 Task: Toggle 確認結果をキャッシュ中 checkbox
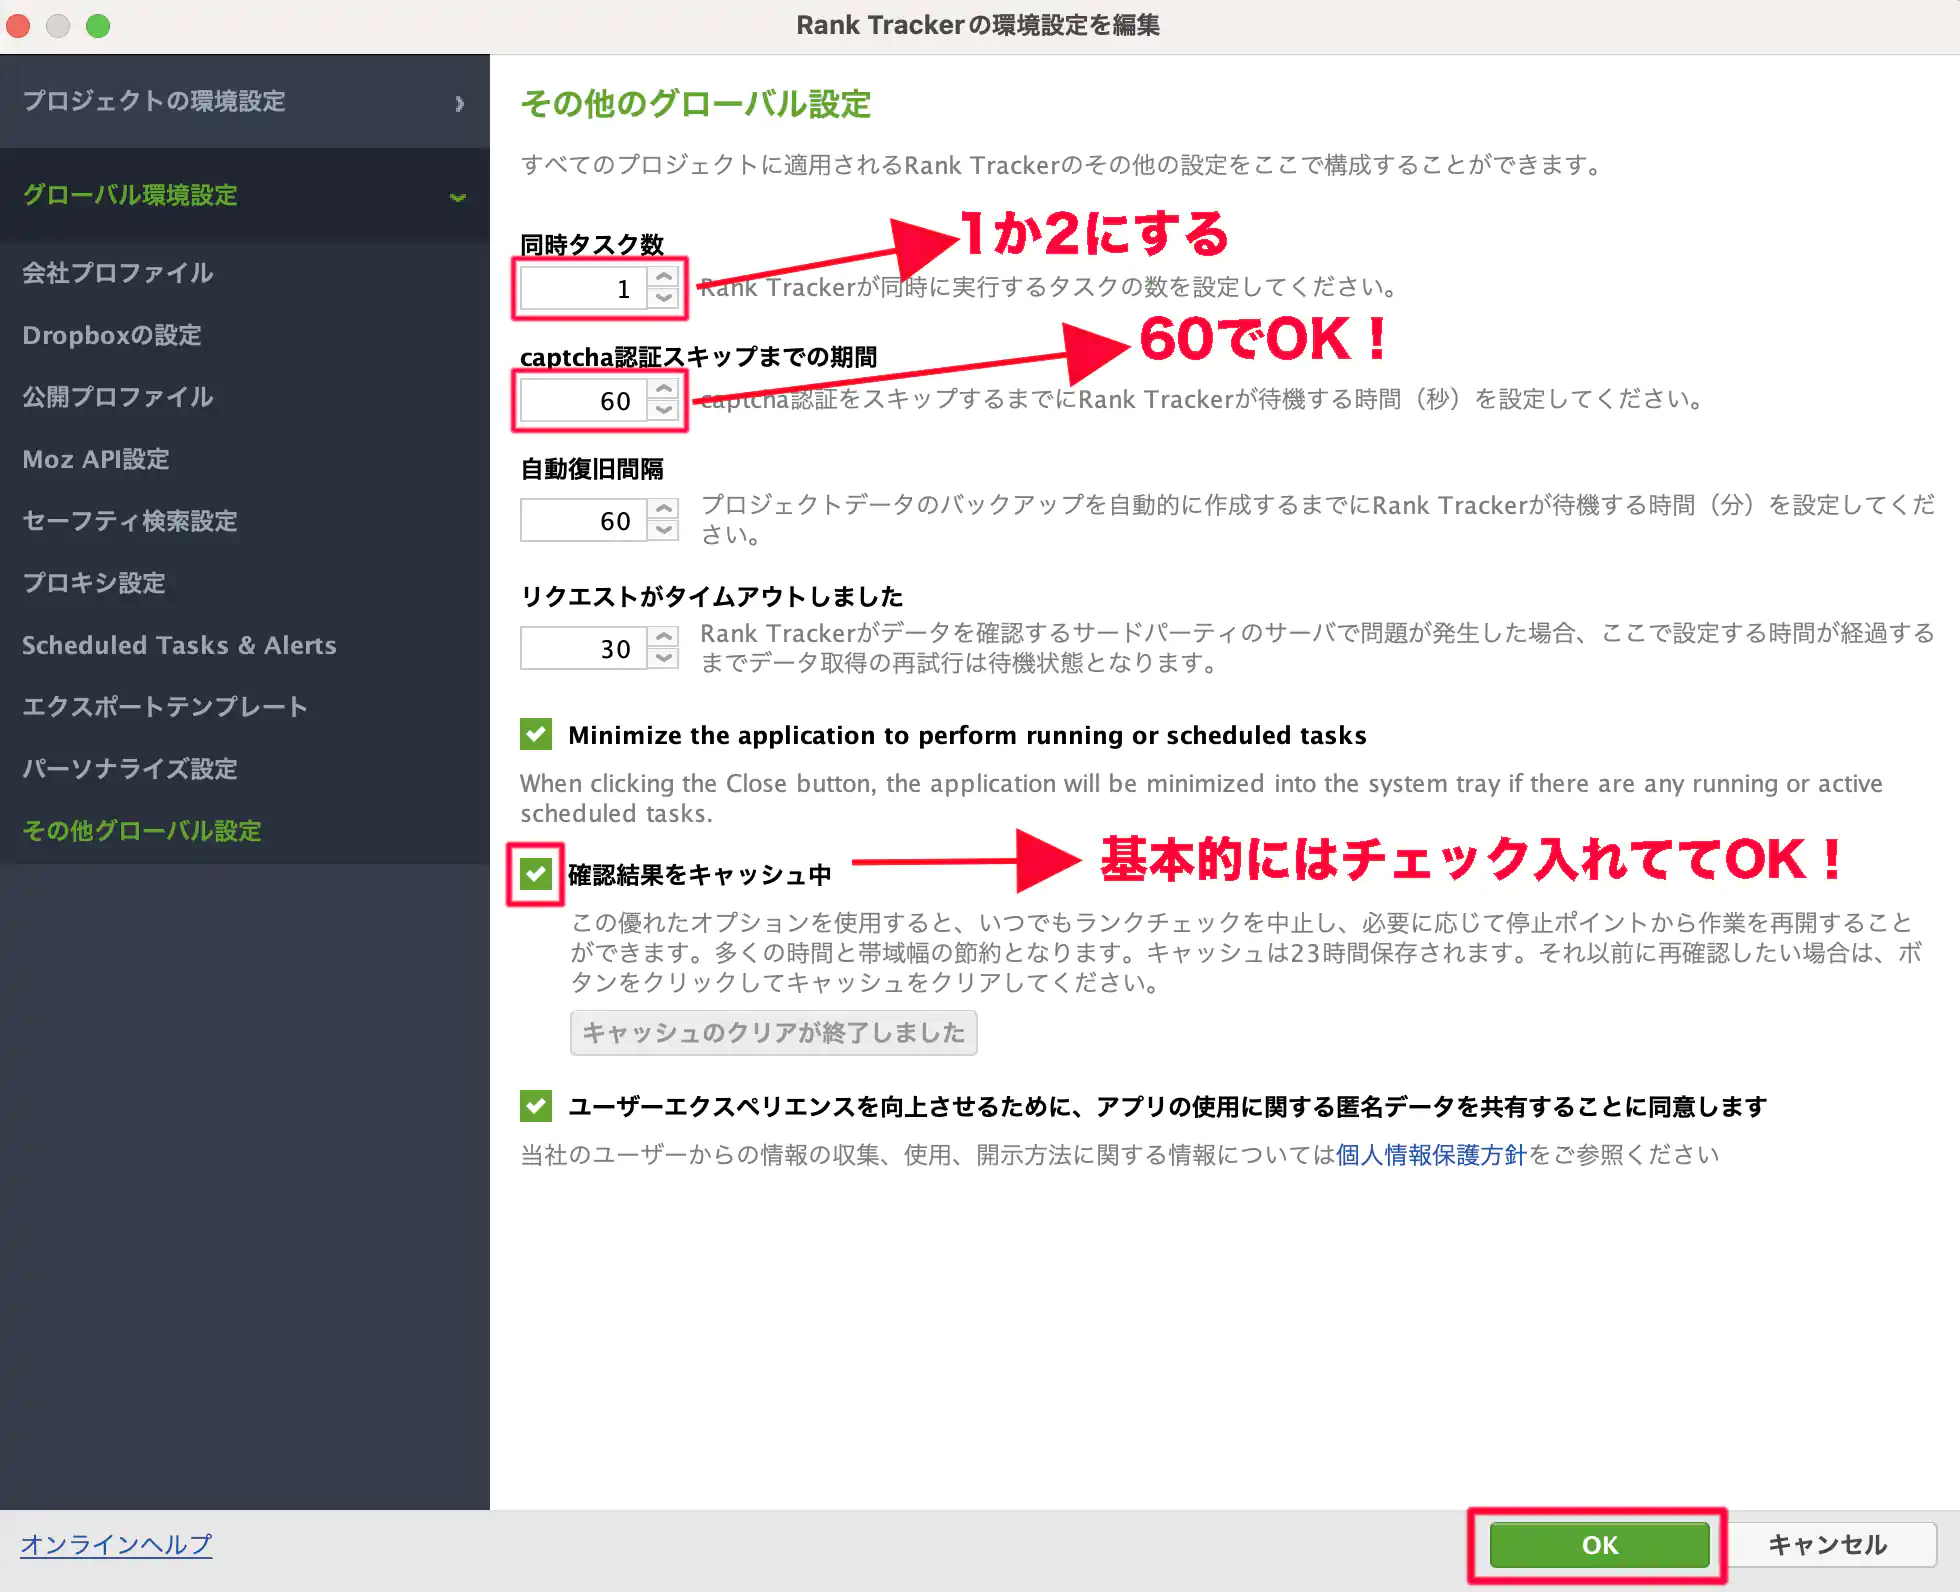[x=536, y=875]
